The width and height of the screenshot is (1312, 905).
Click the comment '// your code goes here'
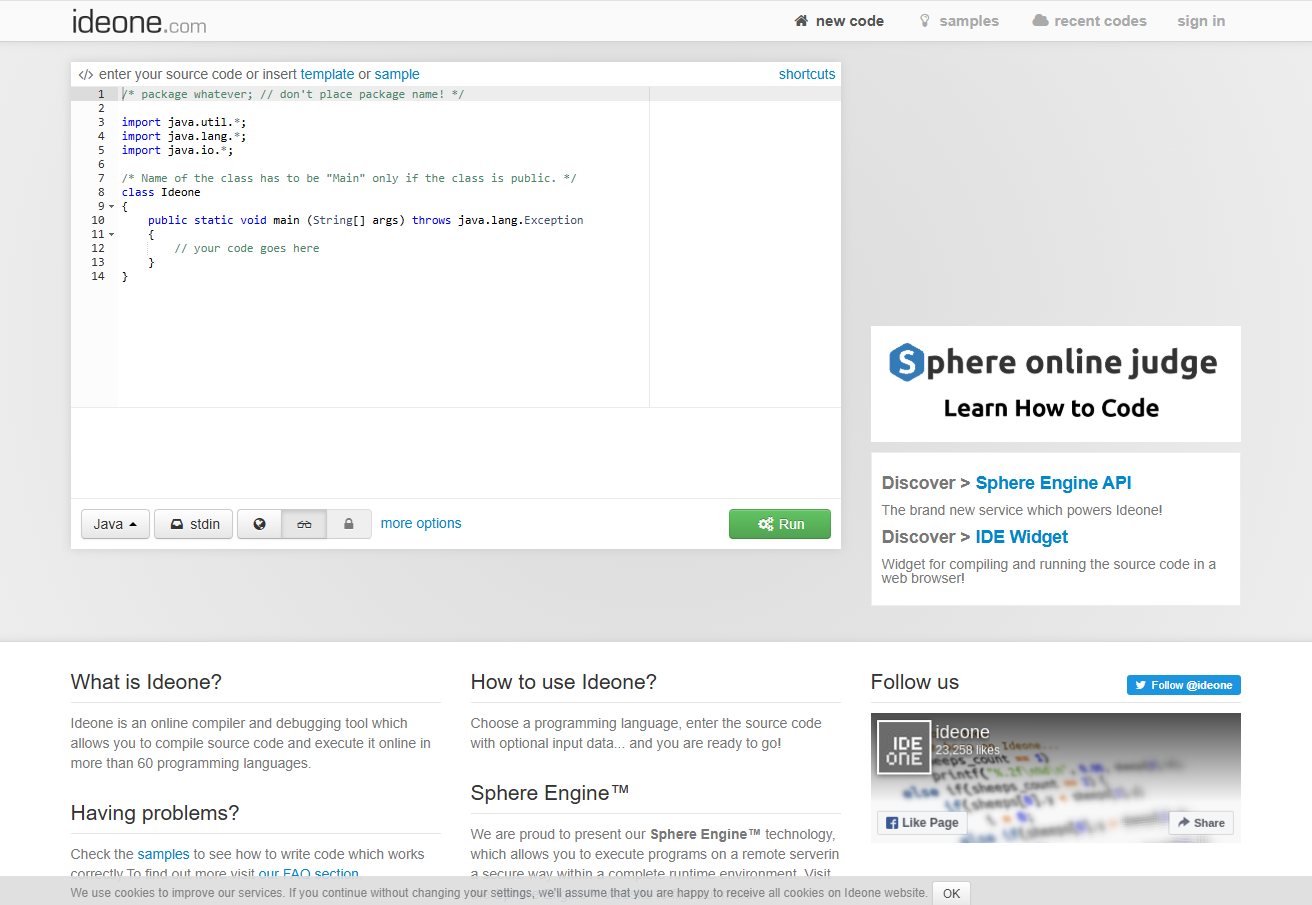247,248
